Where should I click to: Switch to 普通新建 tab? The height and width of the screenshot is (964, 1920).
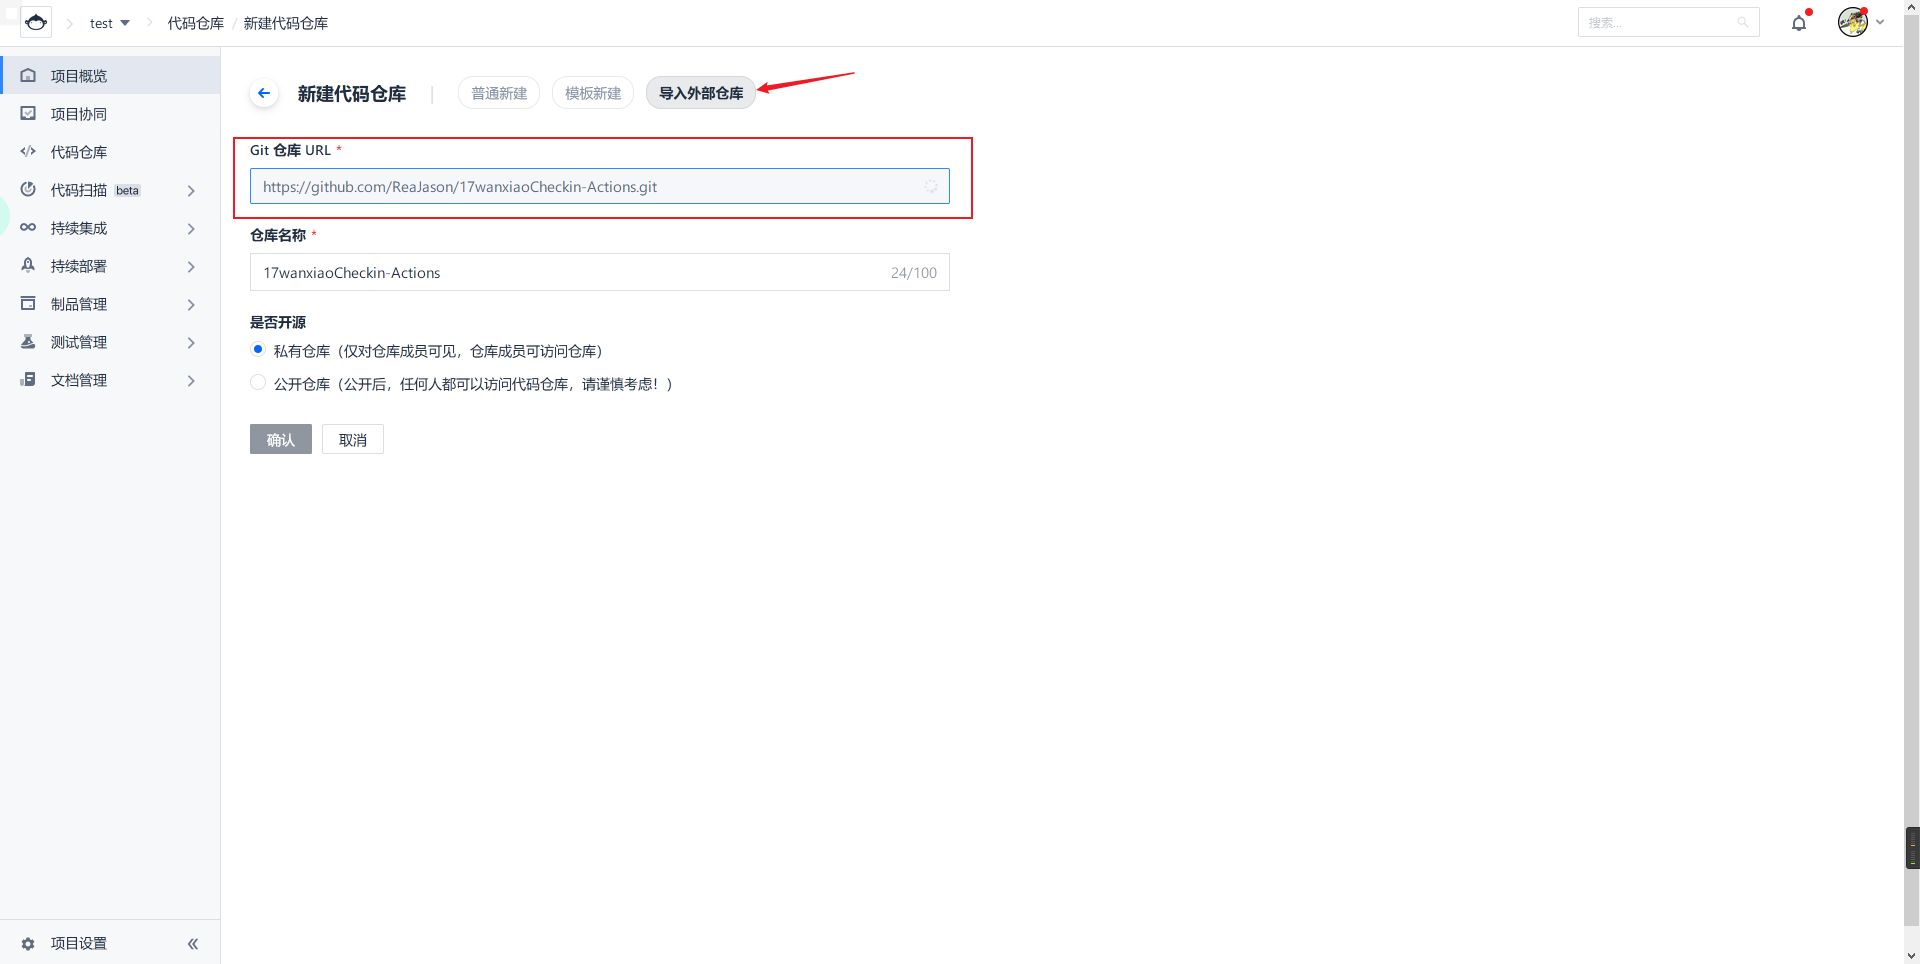(499, 93)
